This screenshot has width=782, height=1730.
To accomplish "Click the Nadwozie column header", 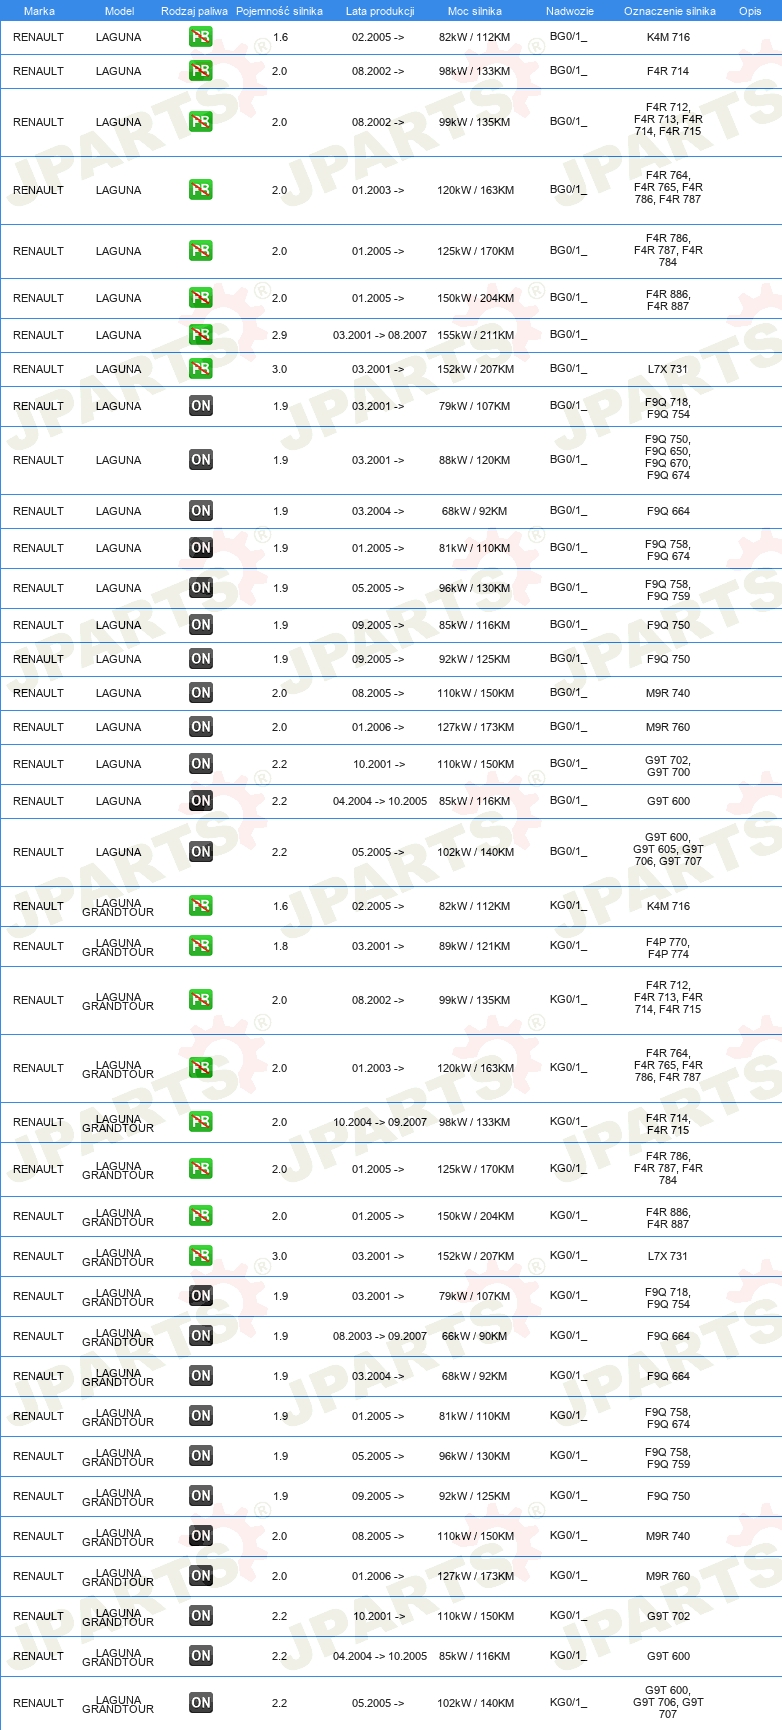I will click(x=570, y=11).
